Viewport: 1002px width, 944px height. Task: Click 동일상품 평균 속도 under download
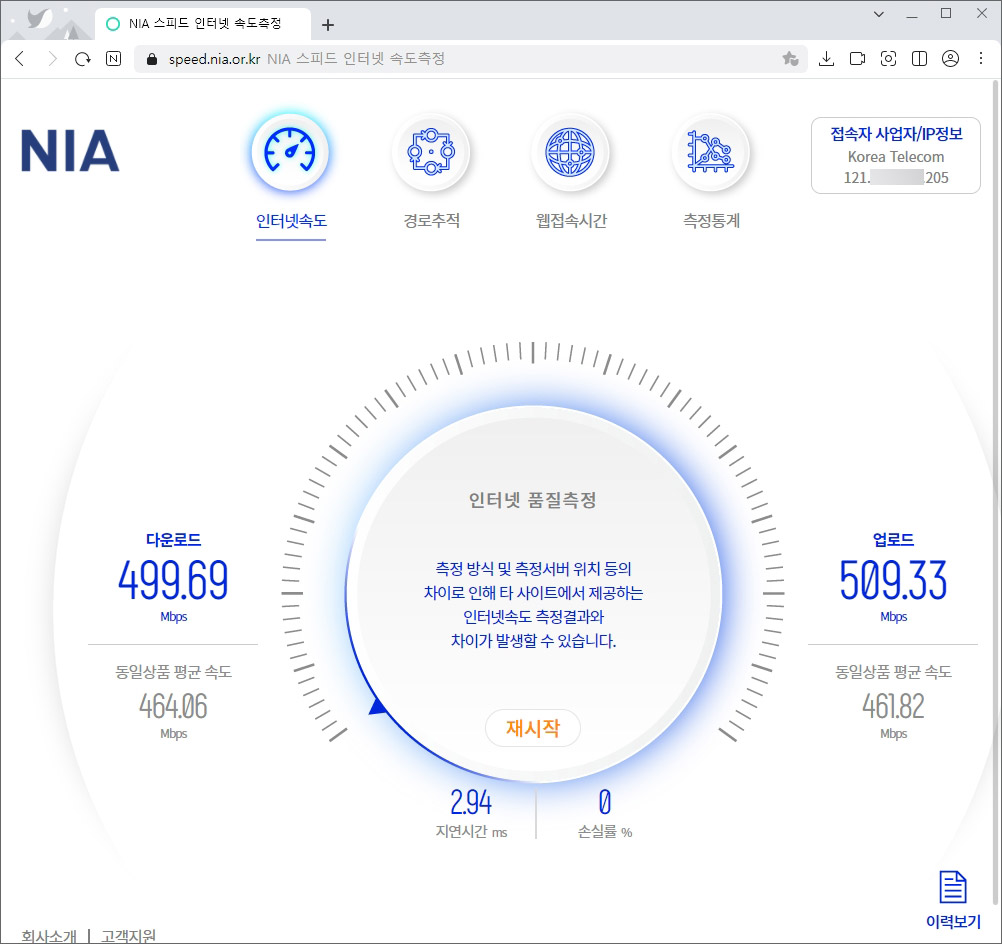[x=173, y=672]
